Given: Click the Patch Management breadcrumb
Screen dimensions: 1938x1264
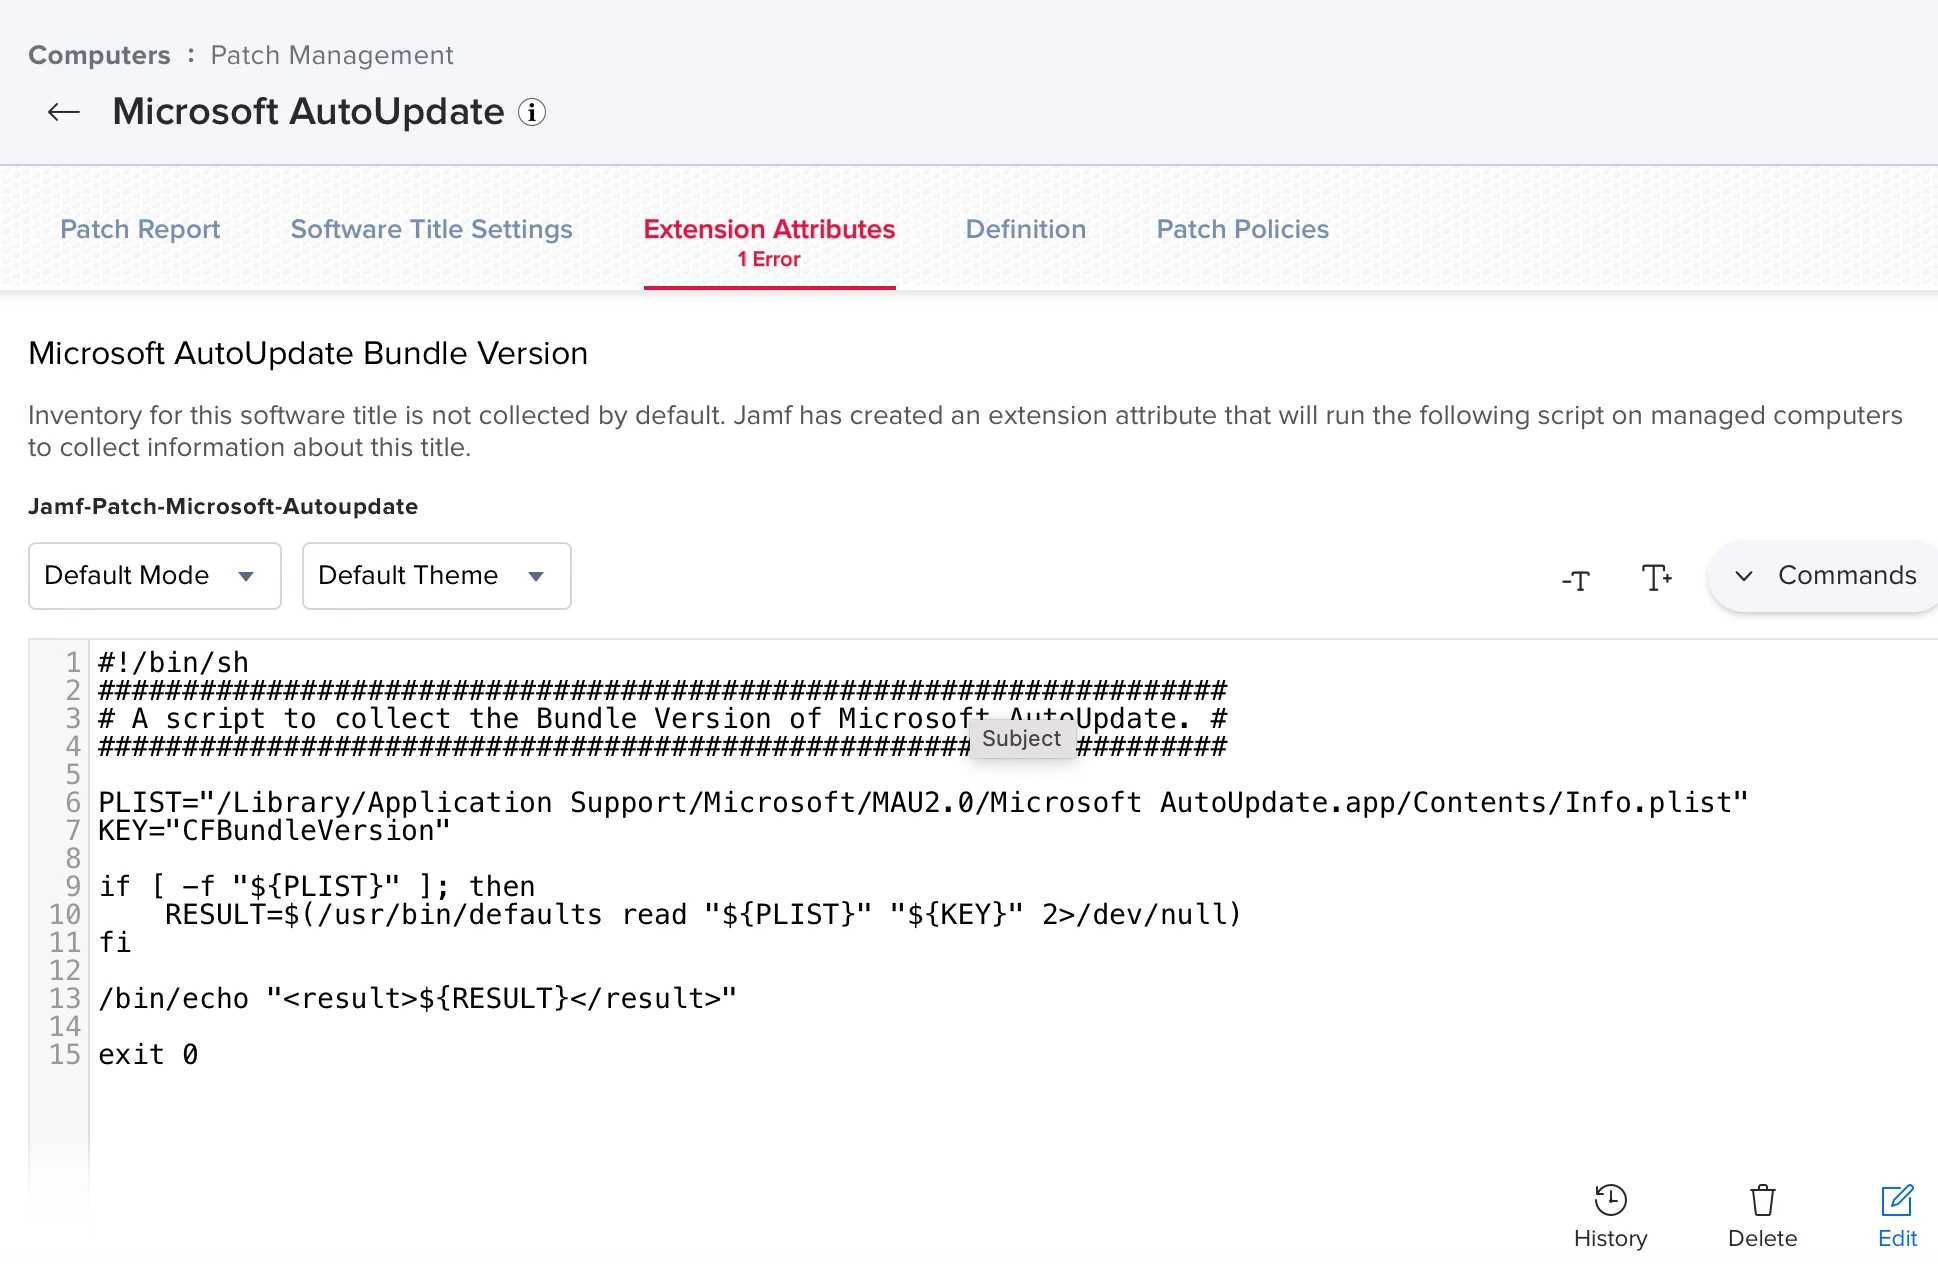Looking at the screenshot, I should coord(331,55).
